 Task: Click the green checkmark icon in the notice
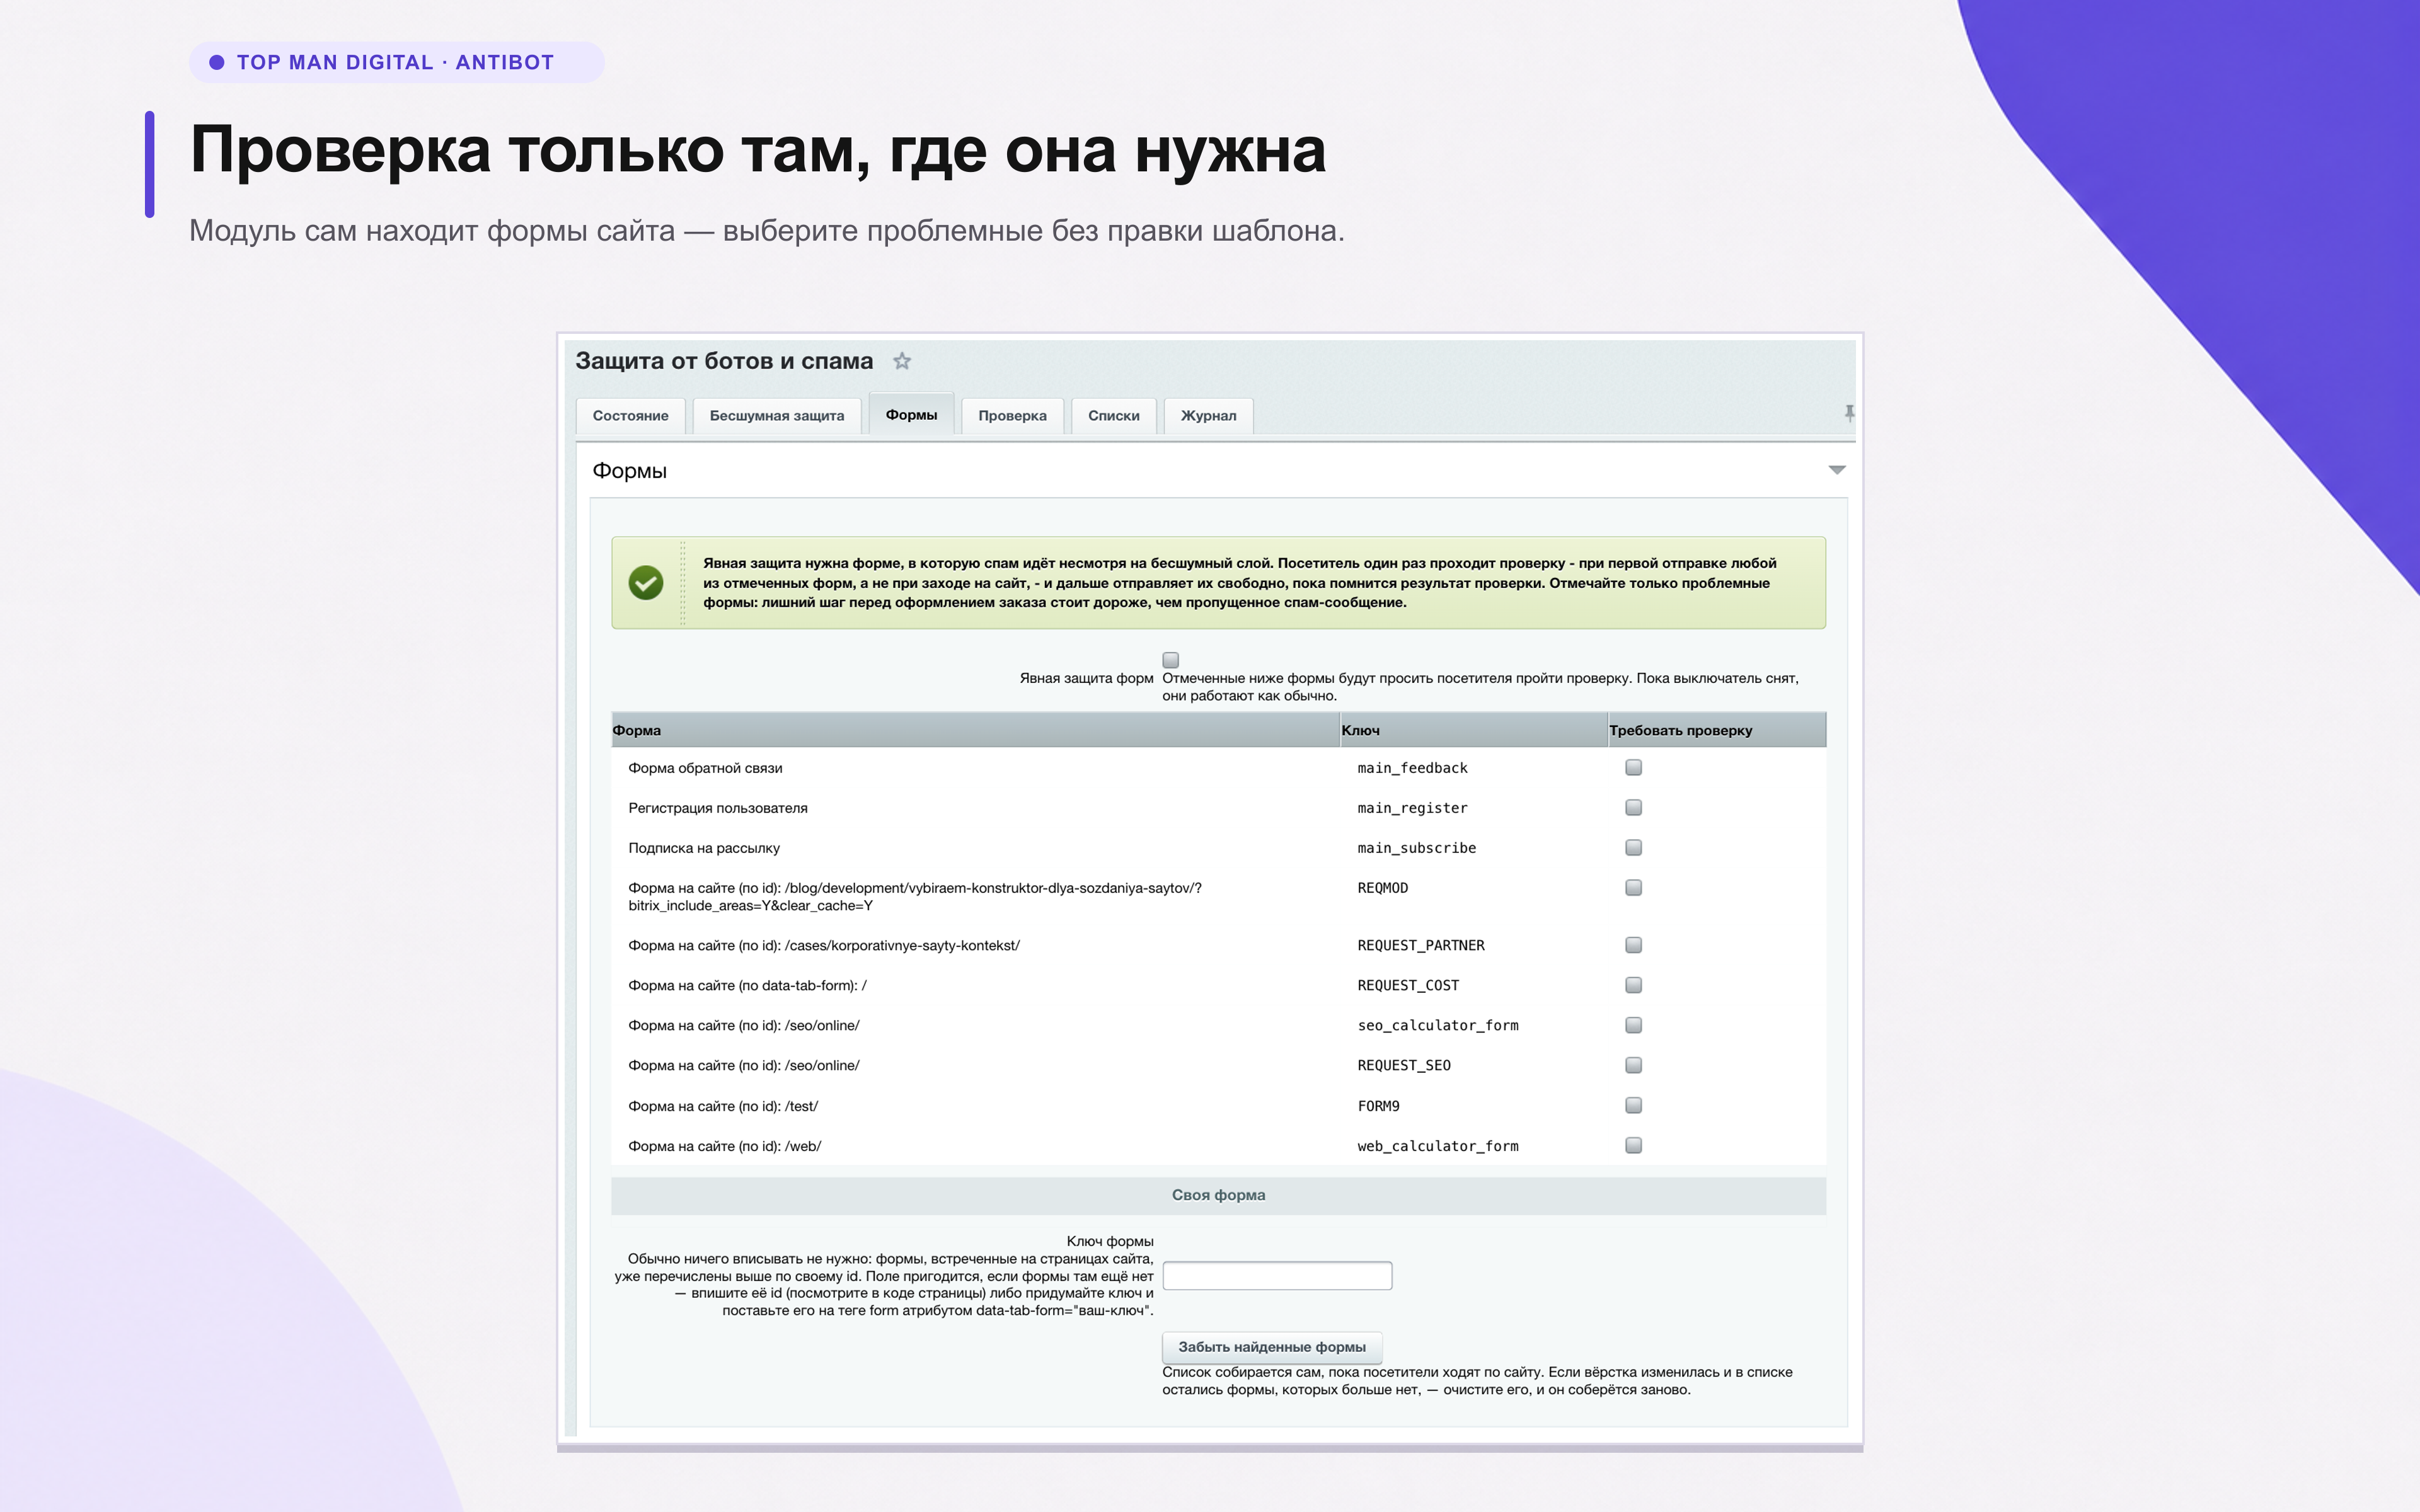(646, 582)
